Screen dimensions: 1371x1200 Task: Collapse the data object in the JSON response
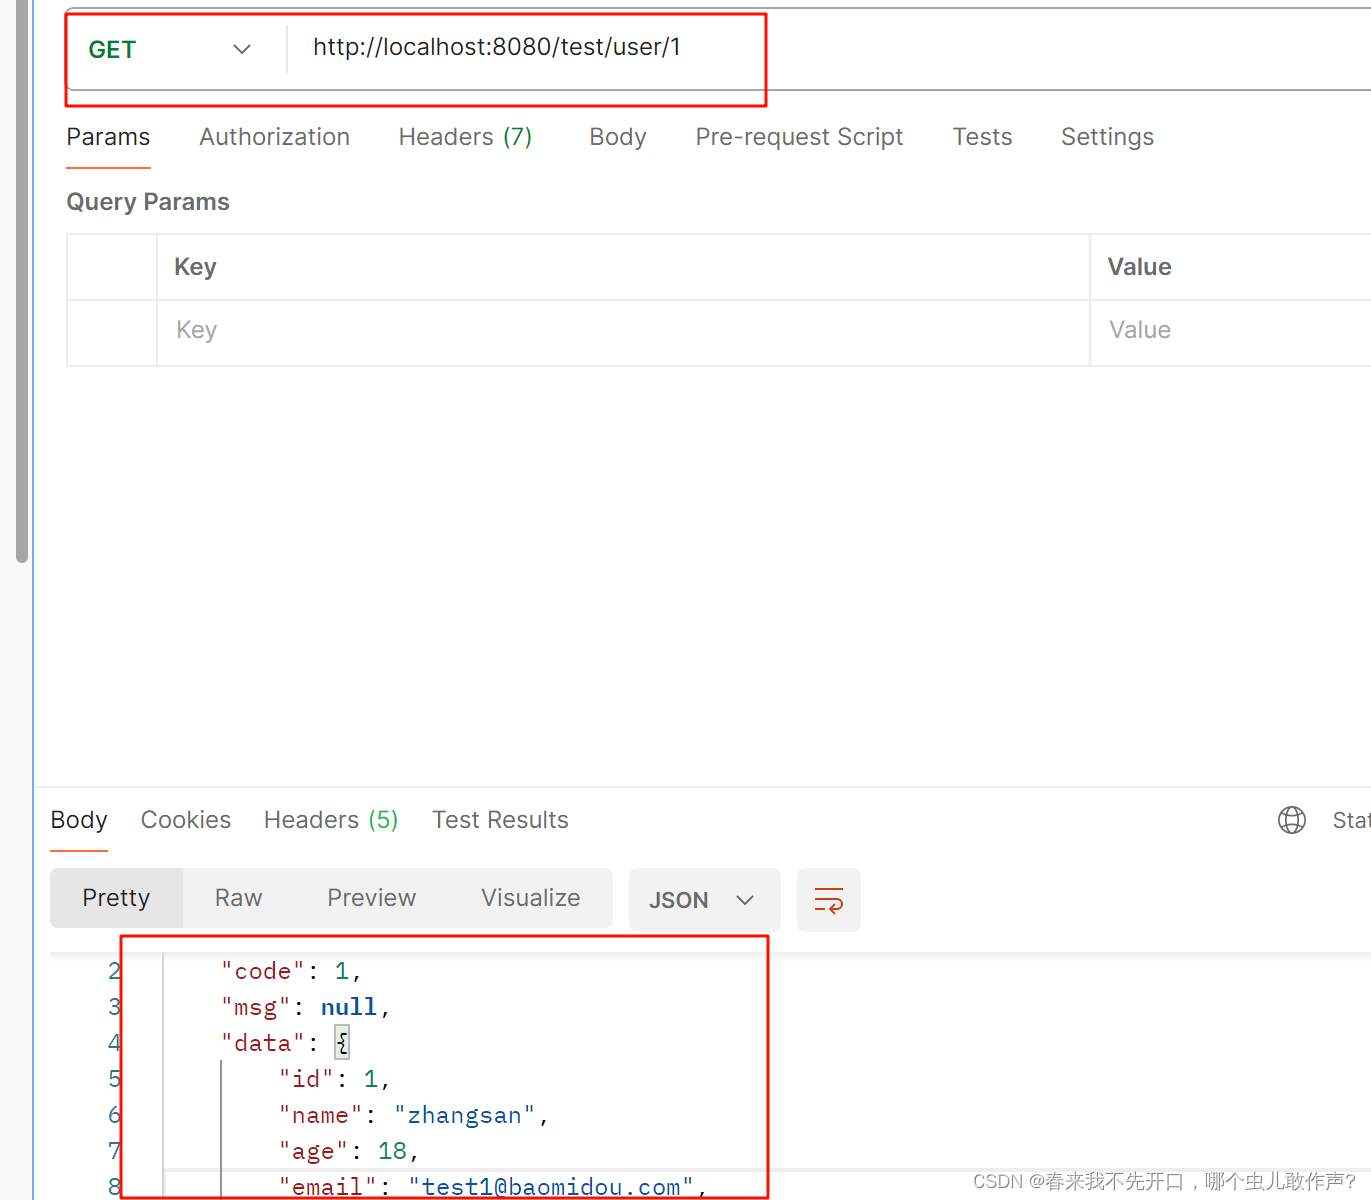(x=341, y=1042)
